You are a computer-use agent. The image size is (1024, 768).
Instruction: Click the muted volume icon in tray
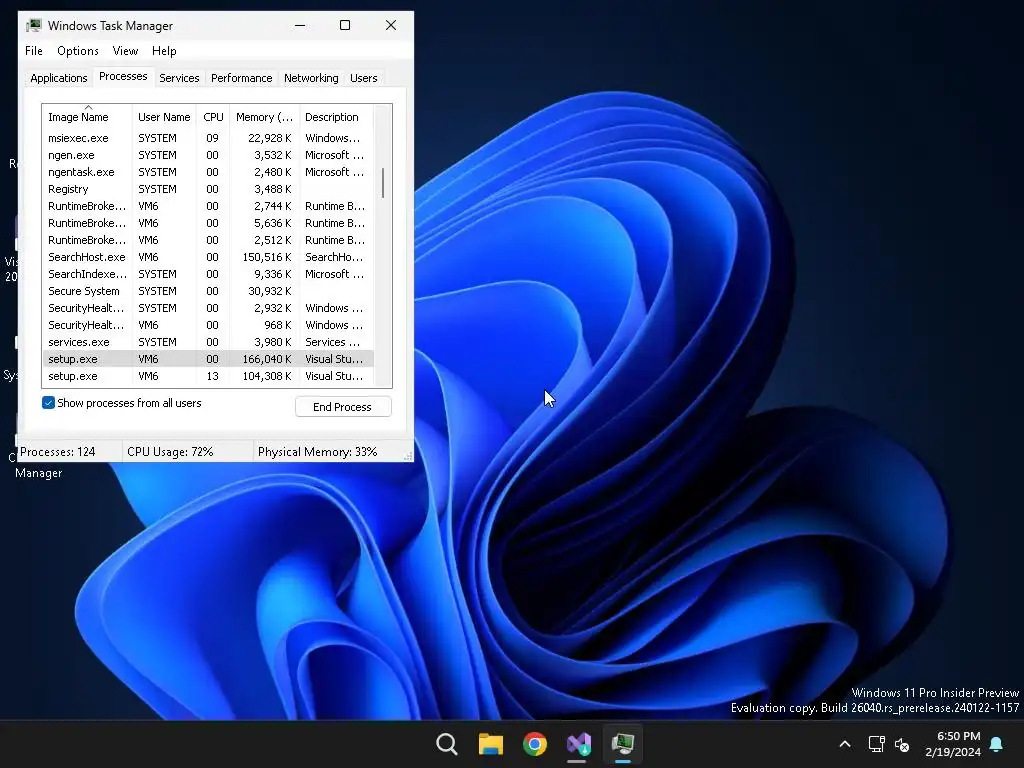tap(903, 744)
